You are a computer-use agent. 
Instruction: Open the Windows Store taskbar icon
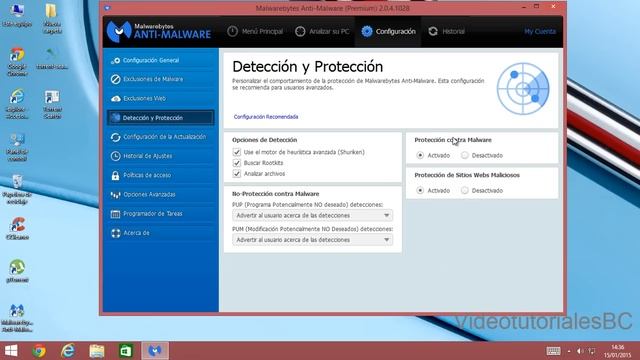point(126,351)
